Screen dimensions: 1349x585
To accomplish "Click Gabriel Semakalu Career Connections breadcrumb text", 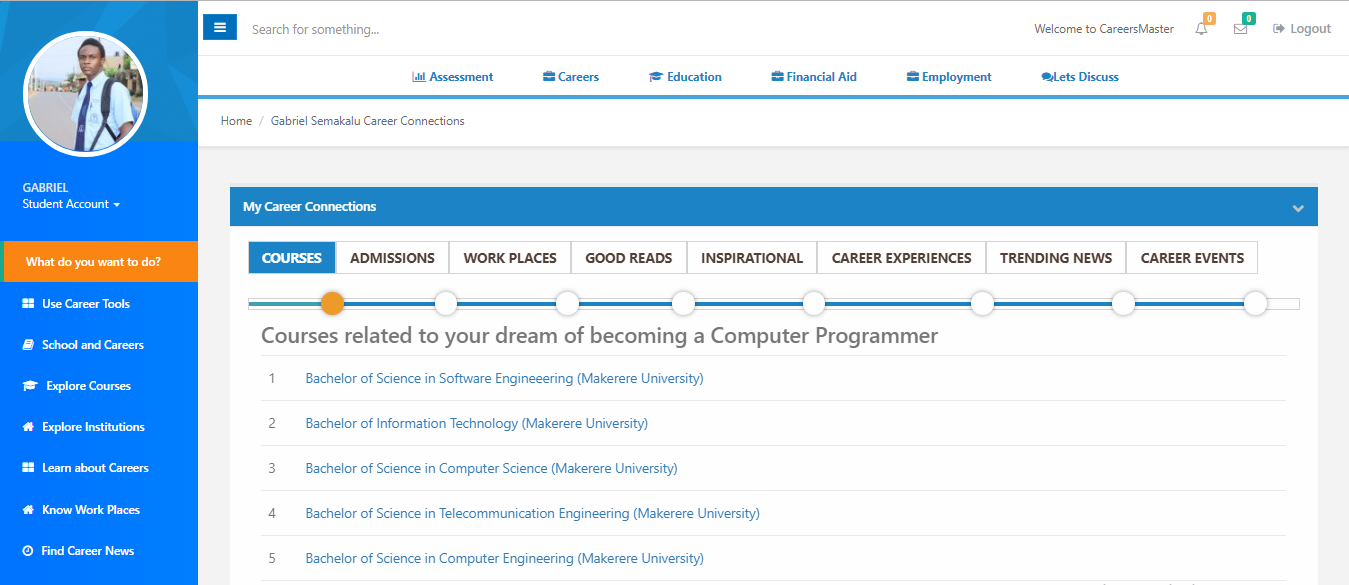I will coord(367,121).
